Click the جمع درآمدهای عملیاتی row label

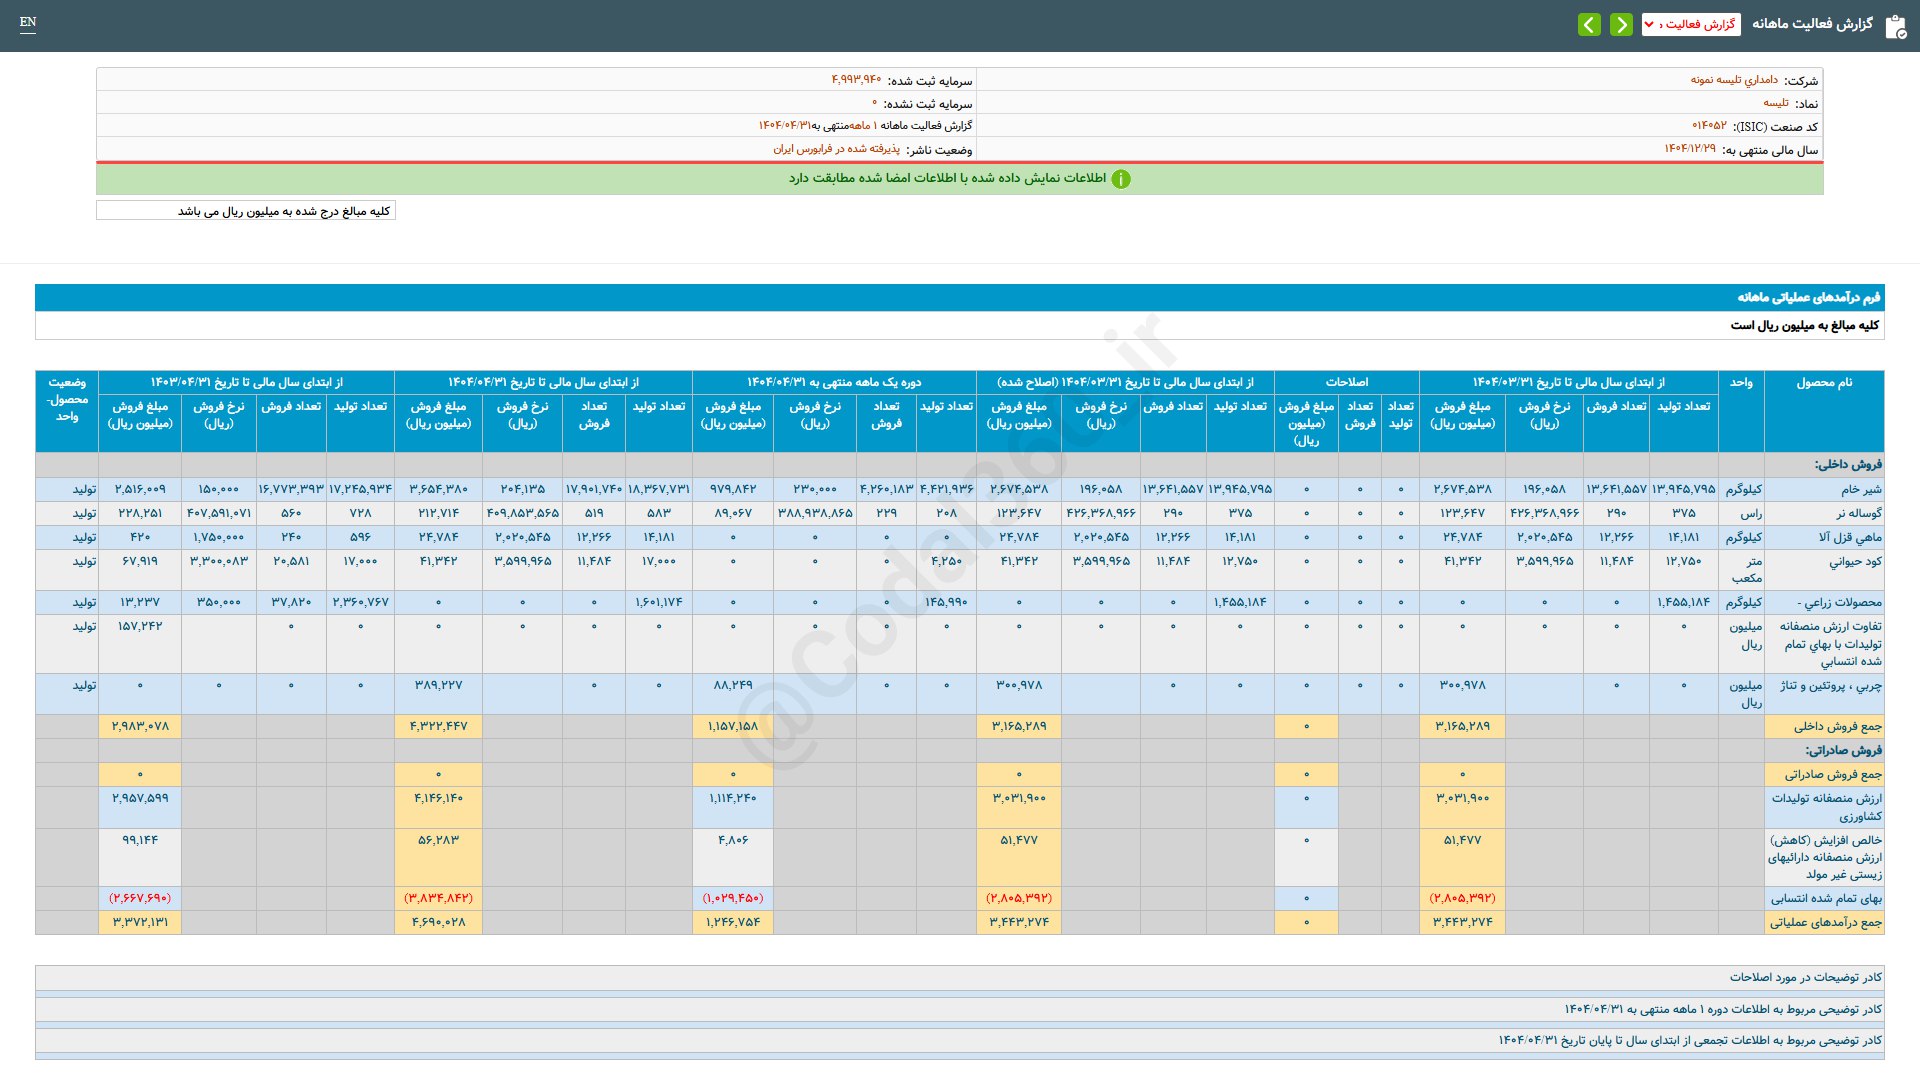1825,923
